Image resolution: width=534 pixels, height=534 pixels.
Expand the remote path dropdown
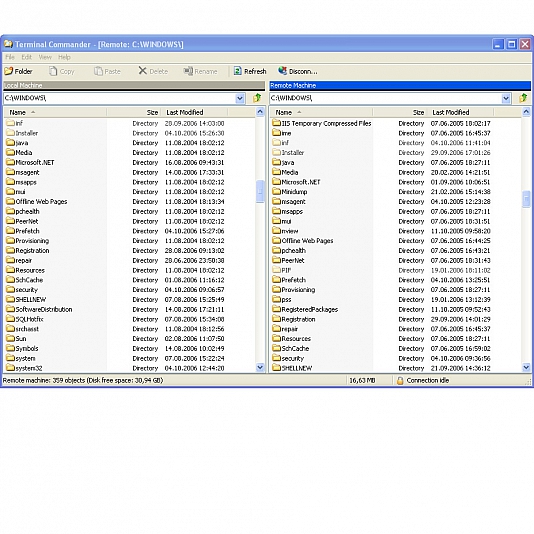pos(506,98)
